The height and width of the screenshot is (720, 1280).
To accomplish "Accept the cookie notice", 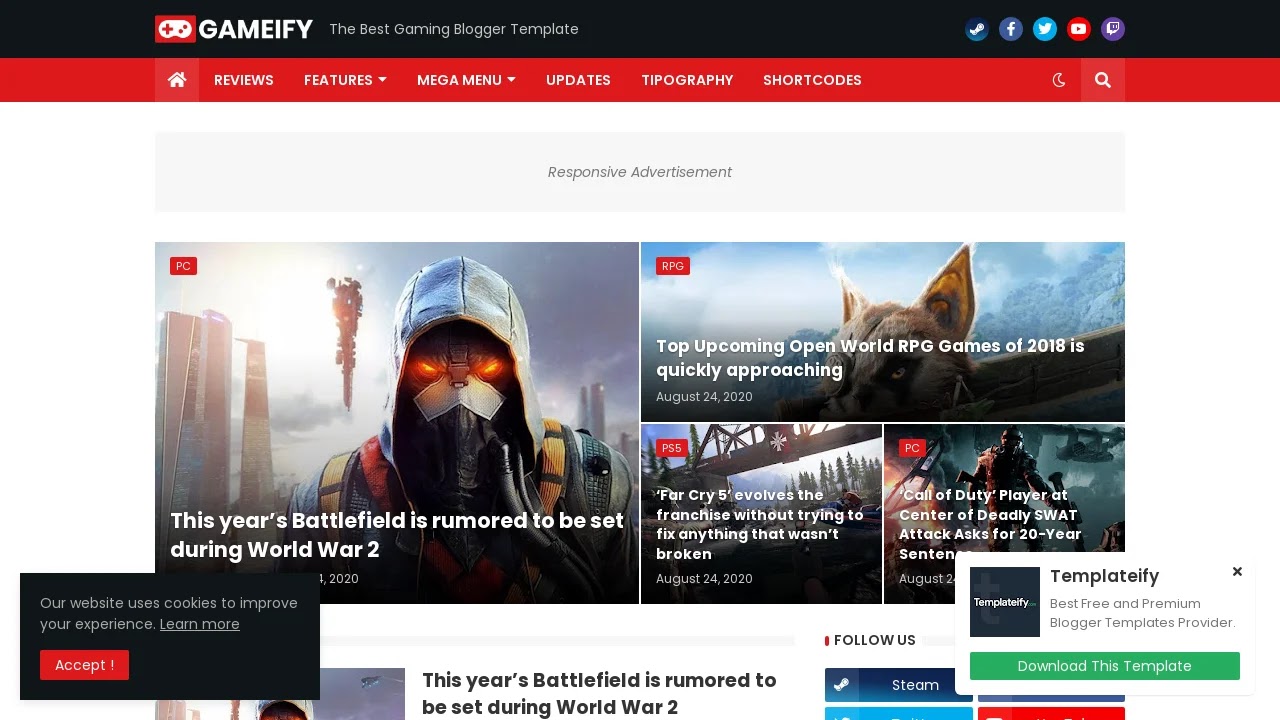I will click(x=84, y=665).
